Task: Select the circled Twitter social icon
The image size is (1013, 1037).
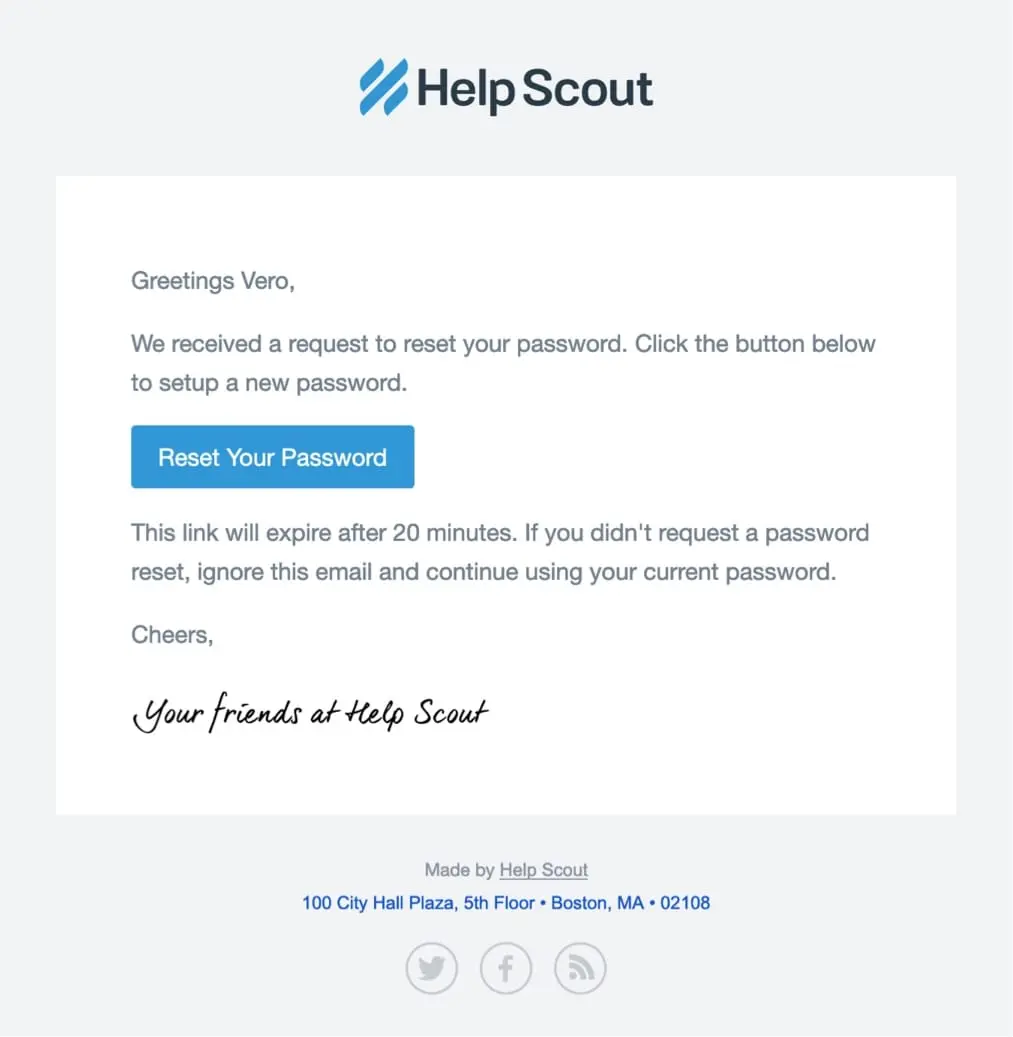Action: (x=431, y=968)
